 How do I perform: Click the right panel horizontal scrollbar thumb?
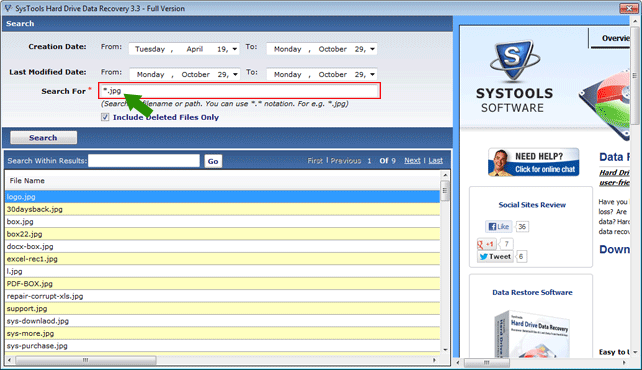point(487,363)
